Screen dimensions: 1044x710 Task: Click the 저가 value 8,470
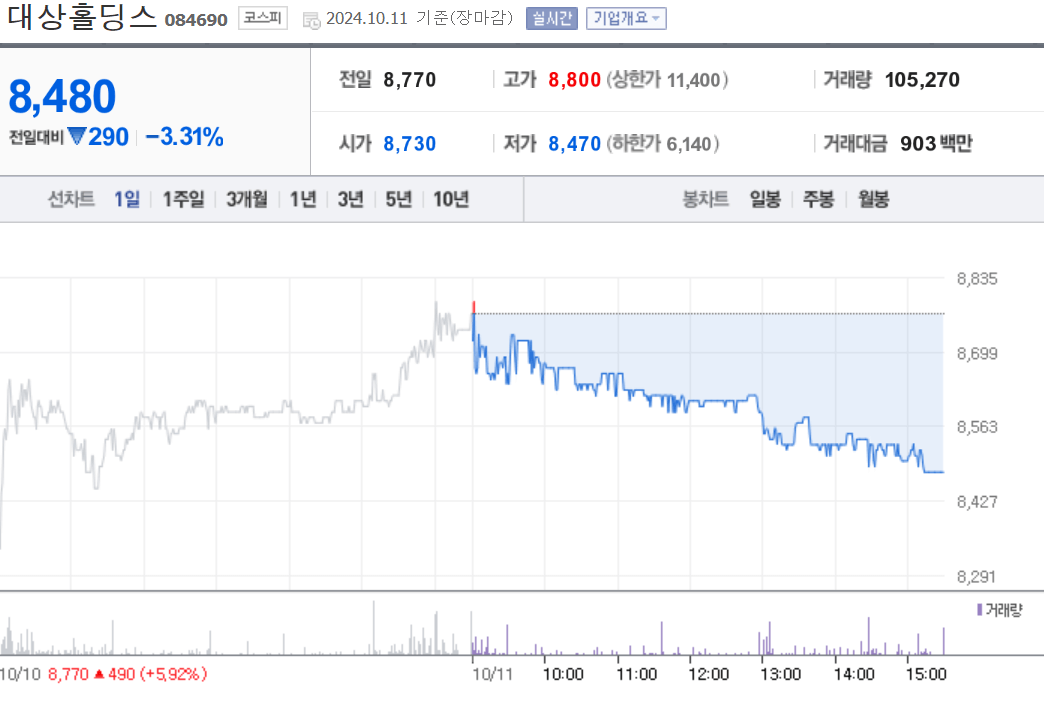575,144
